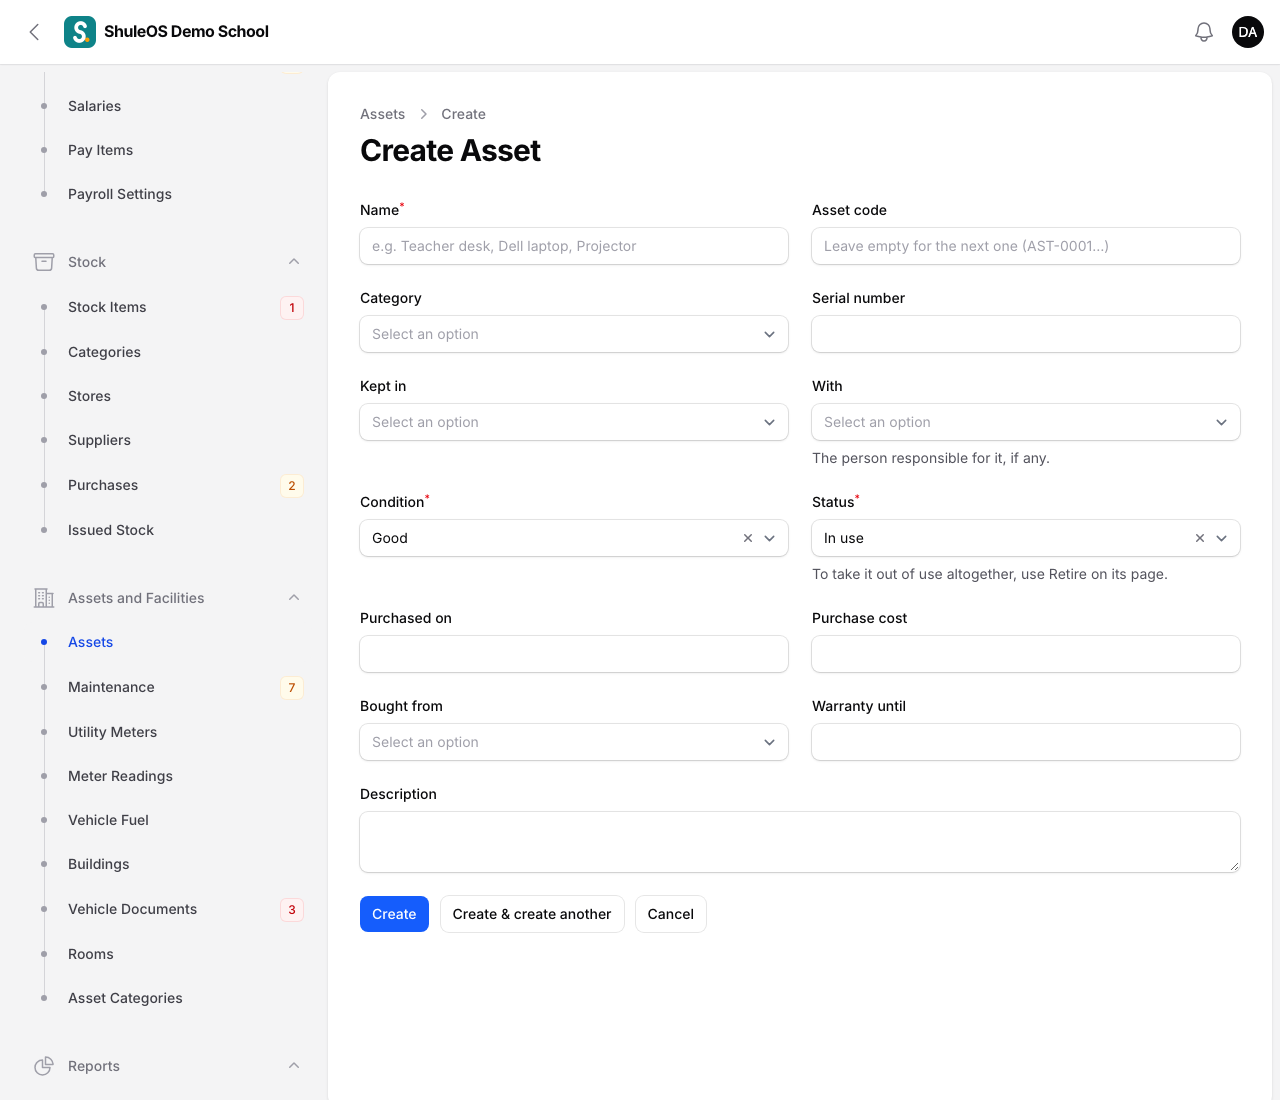Open Stores
This screenshot has height=1100, width=1280.
point(89,396)
